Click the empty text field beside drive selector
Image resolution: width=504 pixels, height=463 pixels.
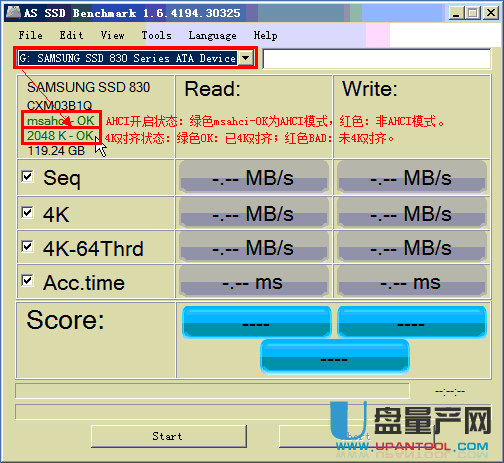coord(377,59)
